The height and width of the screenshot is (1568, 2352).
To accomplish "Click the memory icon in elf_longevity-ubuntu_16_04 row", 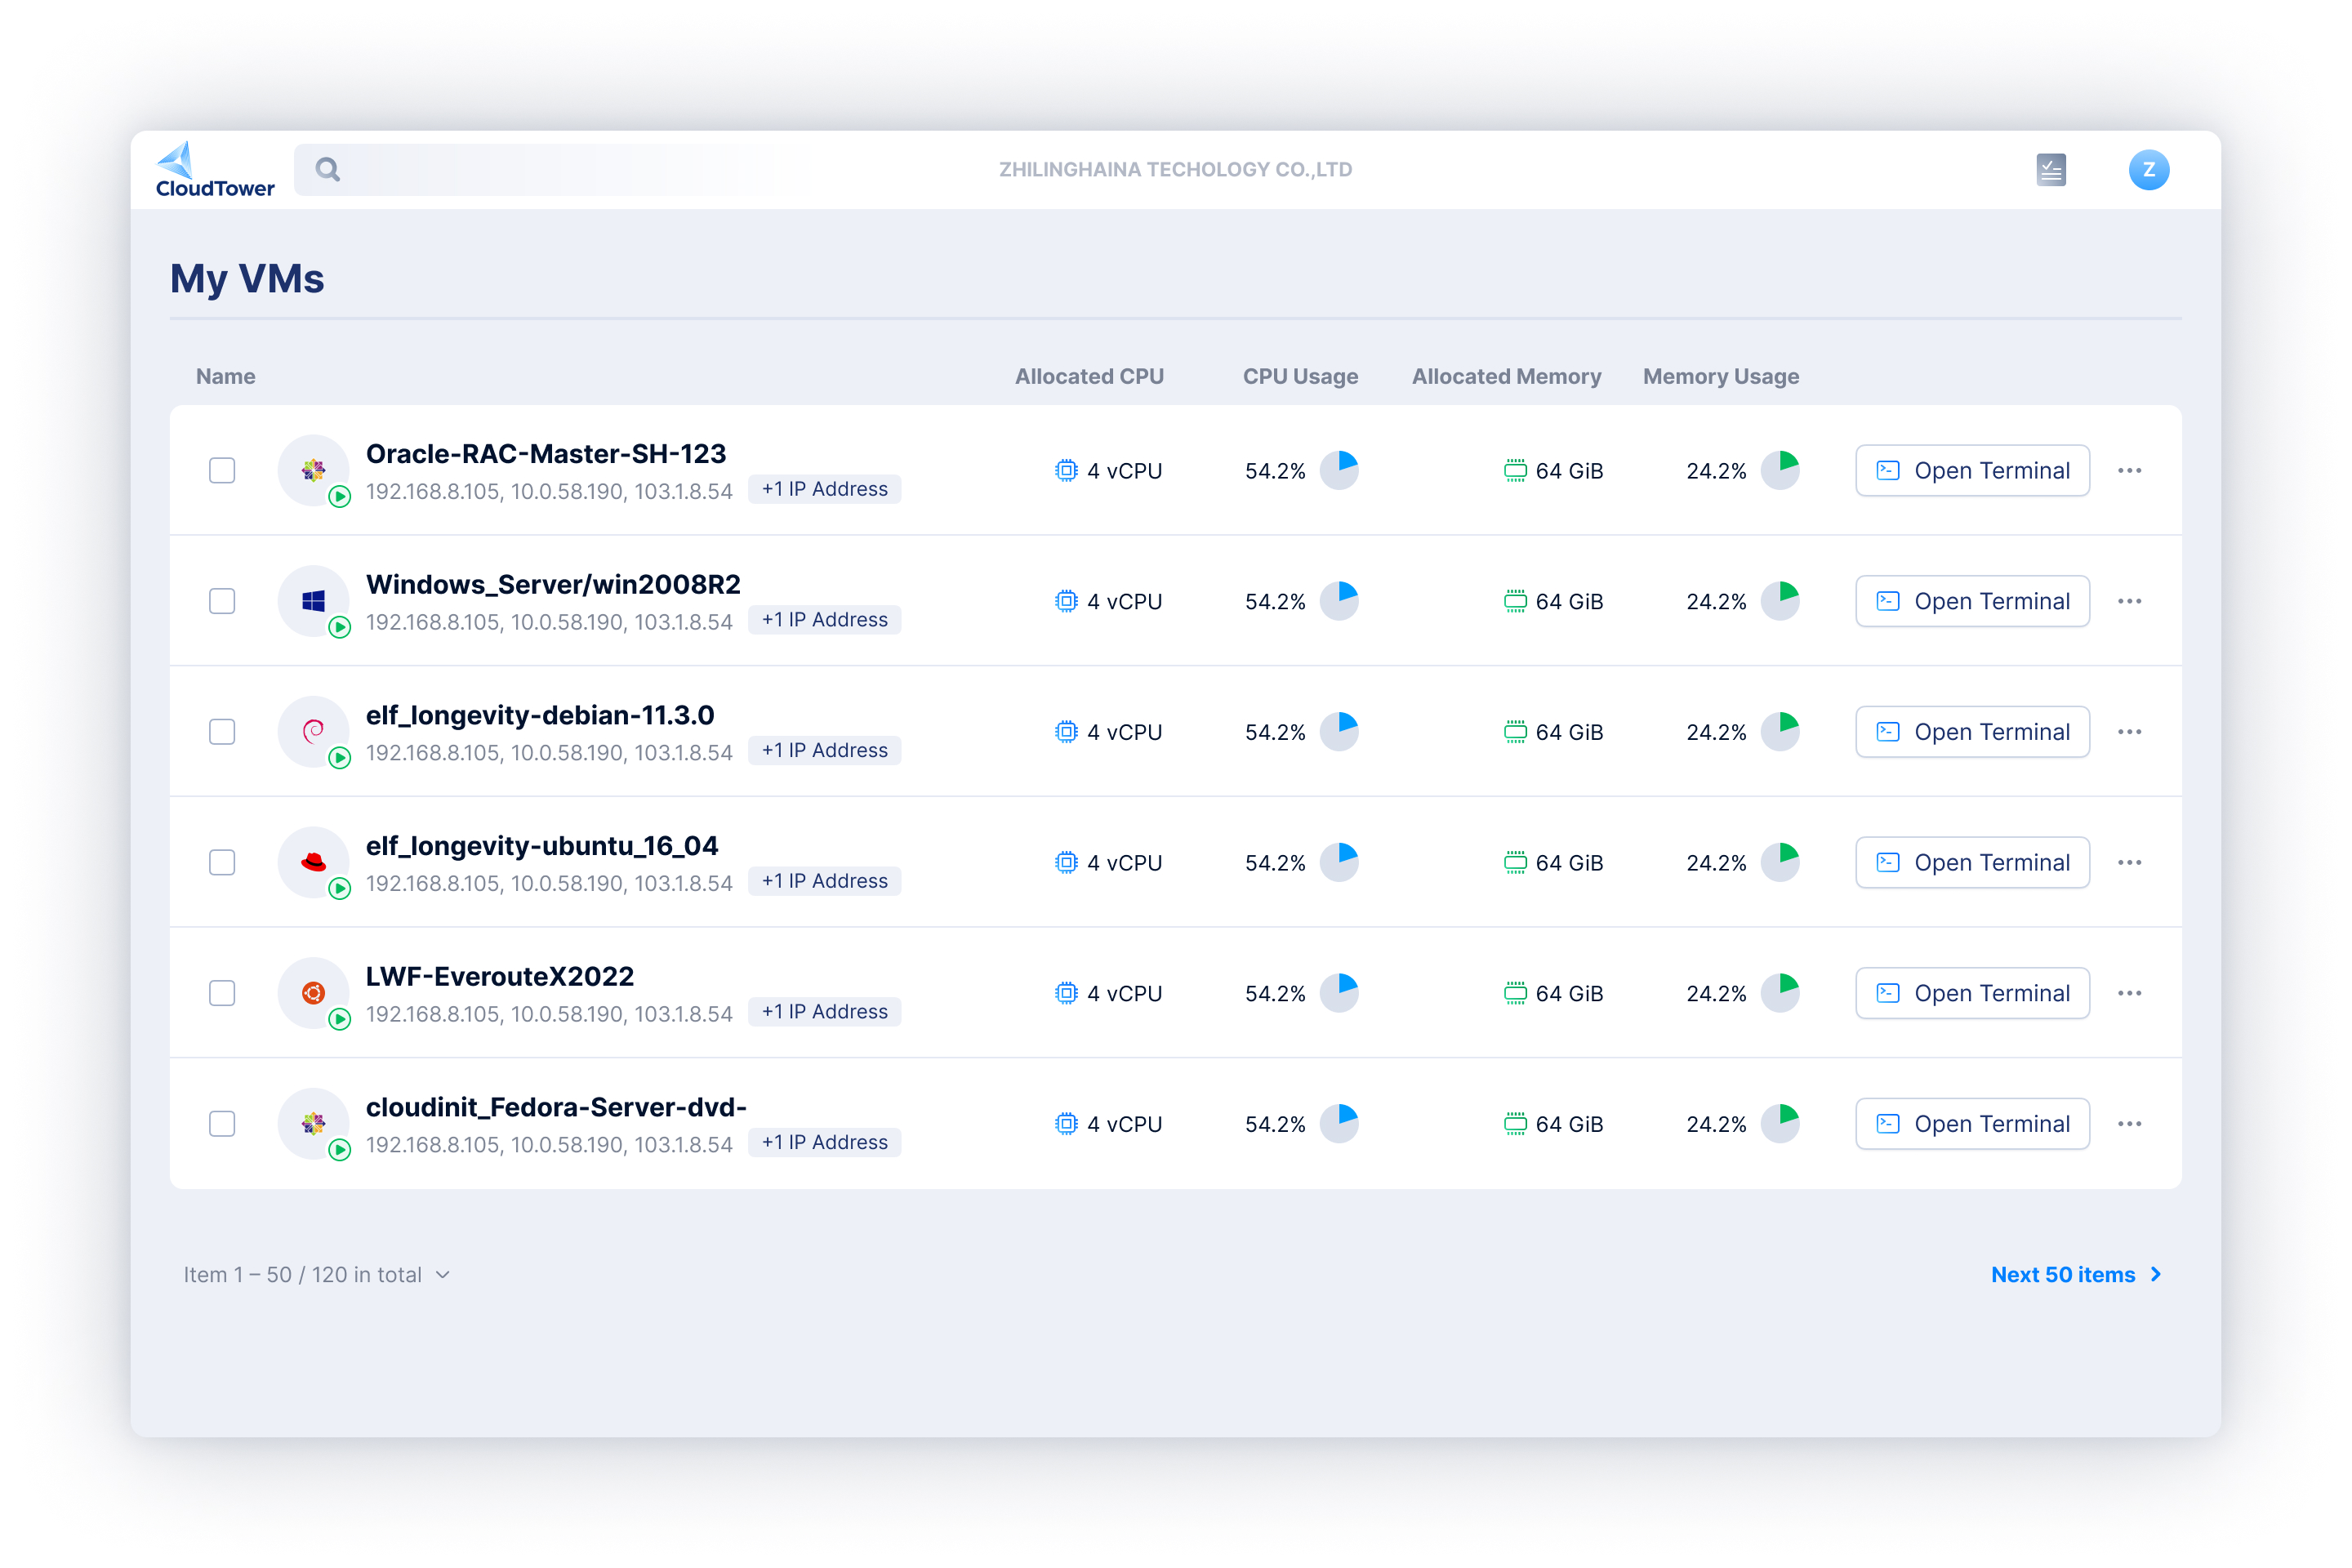I will [x=1515, y=862].
